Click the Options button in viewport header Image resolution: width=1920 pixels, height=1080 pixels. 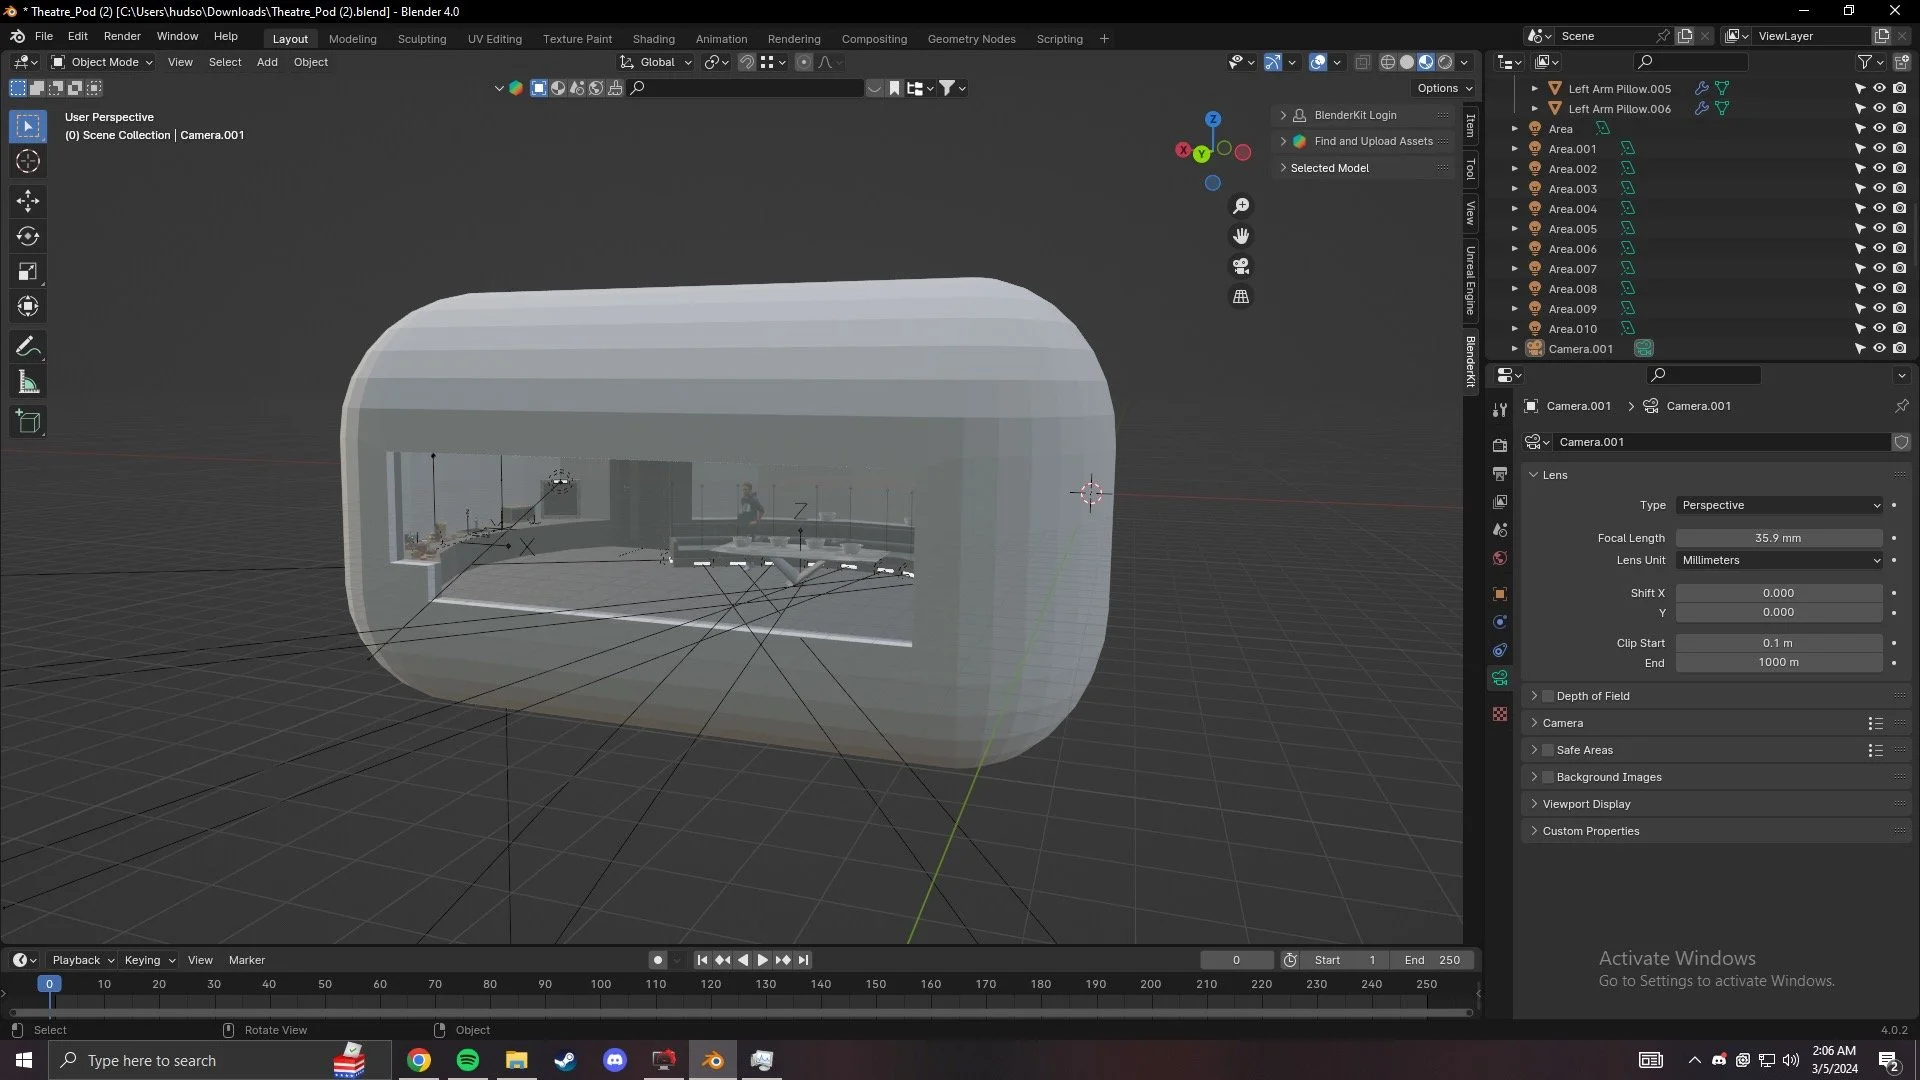point(1444,88)
